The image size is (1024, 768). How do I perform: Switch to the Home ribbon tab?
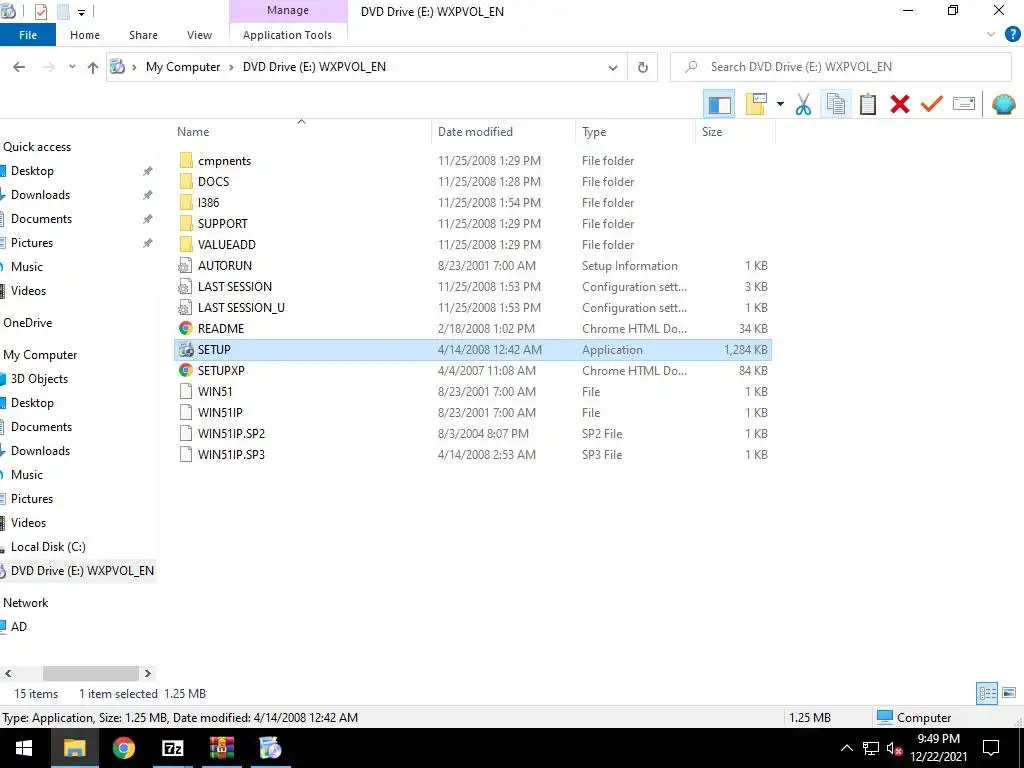pos(85,35)
